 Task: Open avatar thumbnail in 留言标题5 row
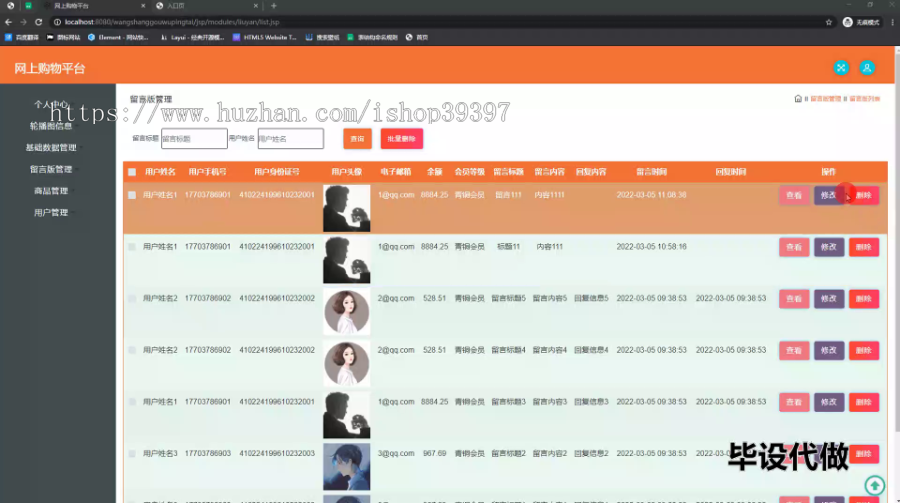click(x=346, y=311)
